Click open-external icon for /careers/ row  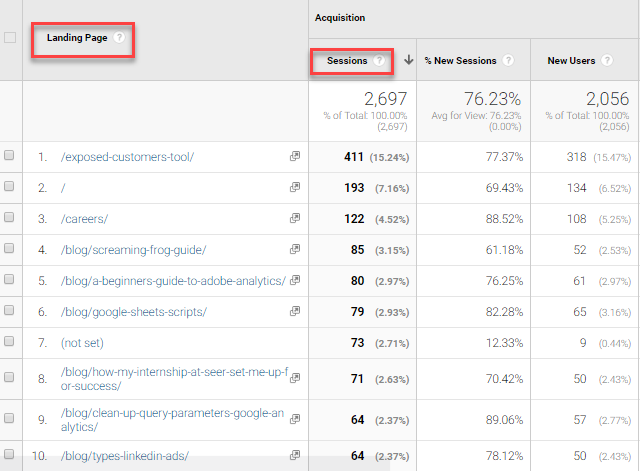tap(295, 219)
